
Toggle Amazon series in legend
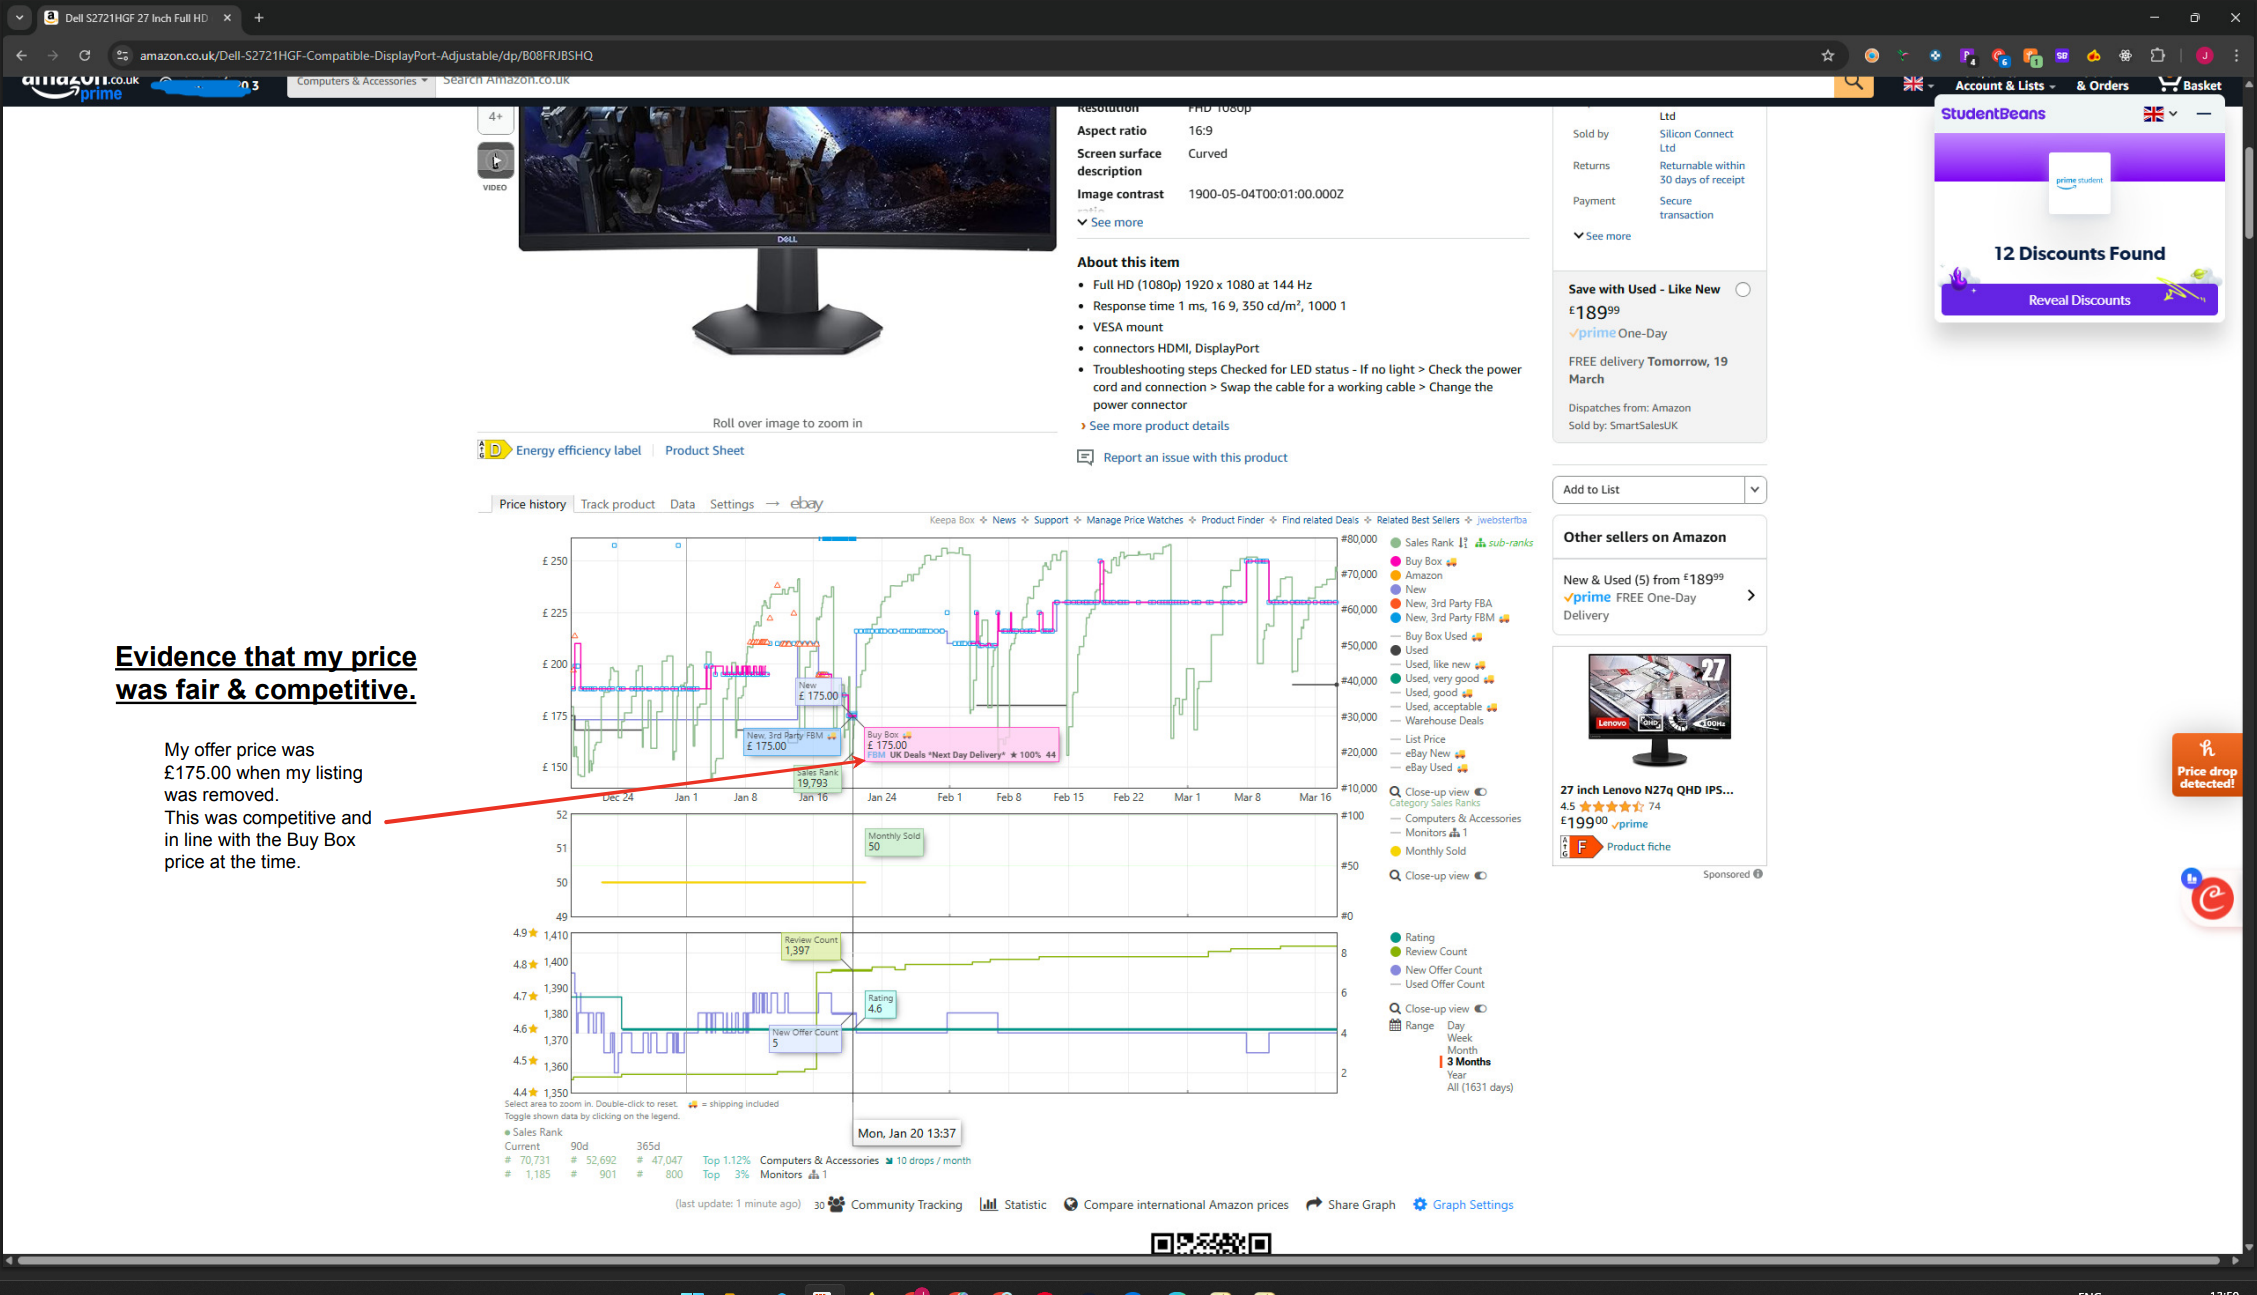(x=1416, y=576)
